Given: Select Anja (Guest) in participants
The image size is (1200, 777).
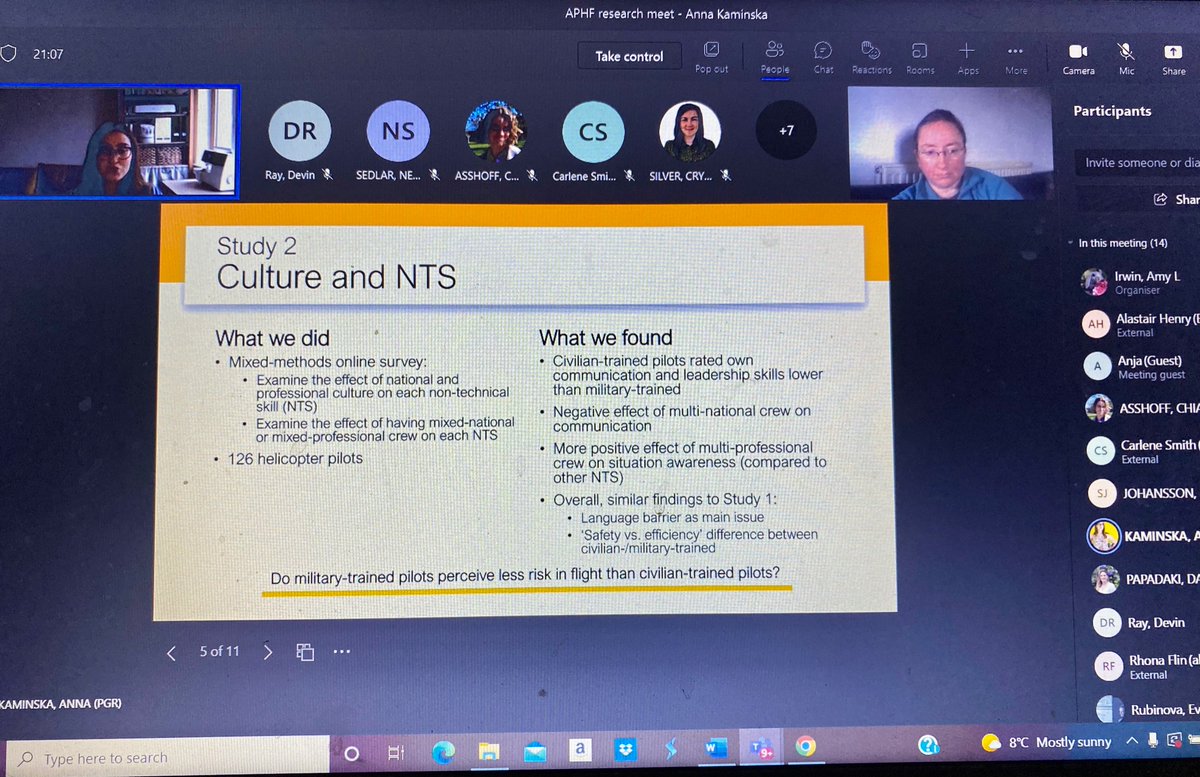Looking at the screenshot, I should (1140, 366).
